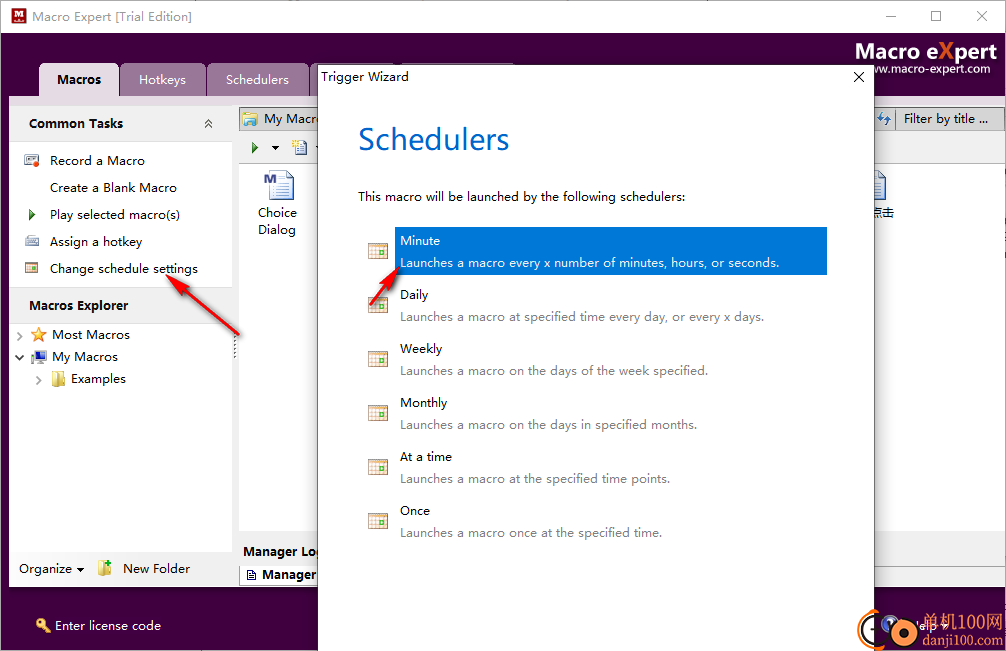This screenshot has height=651, width=1006.
Task: Switch to the Schedulers tab
Action: coord(257,80)
